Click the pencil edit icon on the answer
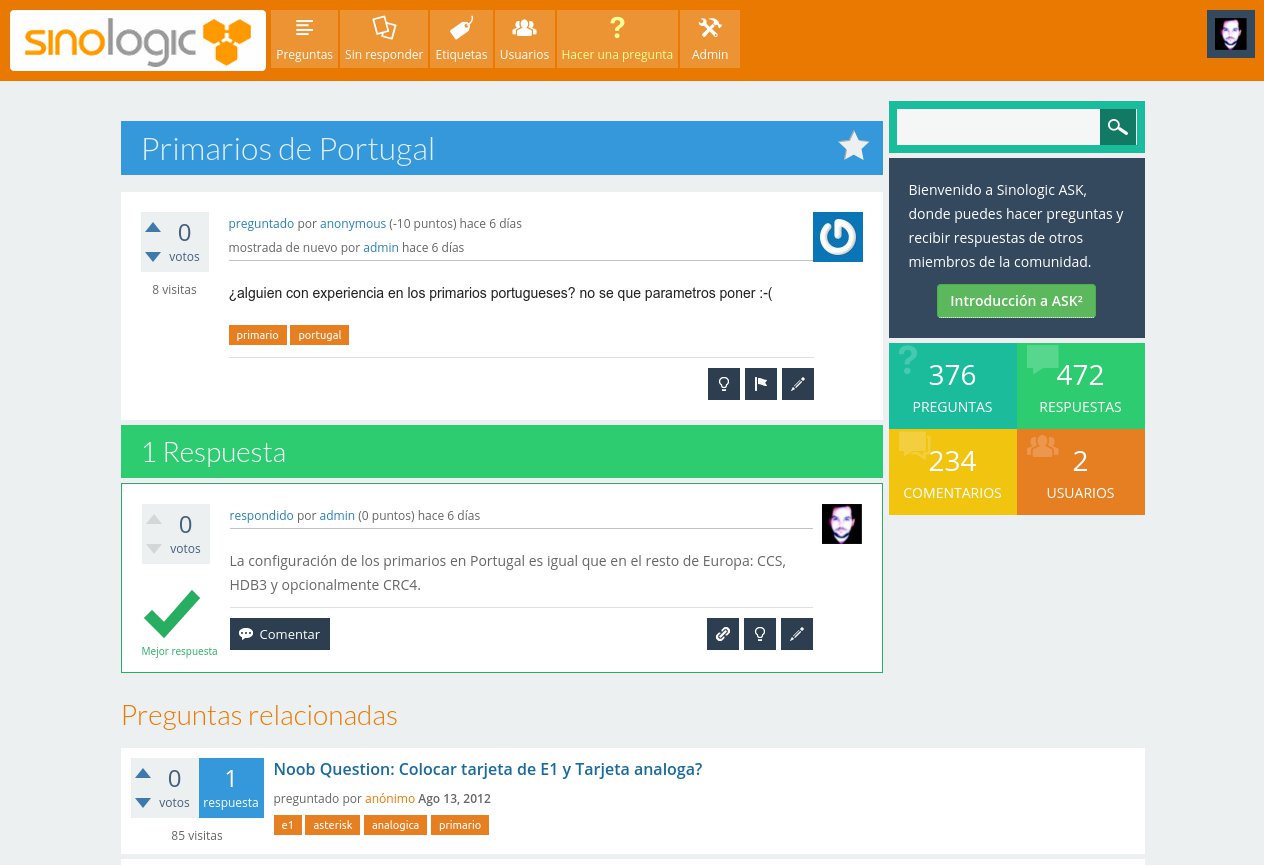The width and height of the screenshot is (1264, 865). click(x=796, y=634)
